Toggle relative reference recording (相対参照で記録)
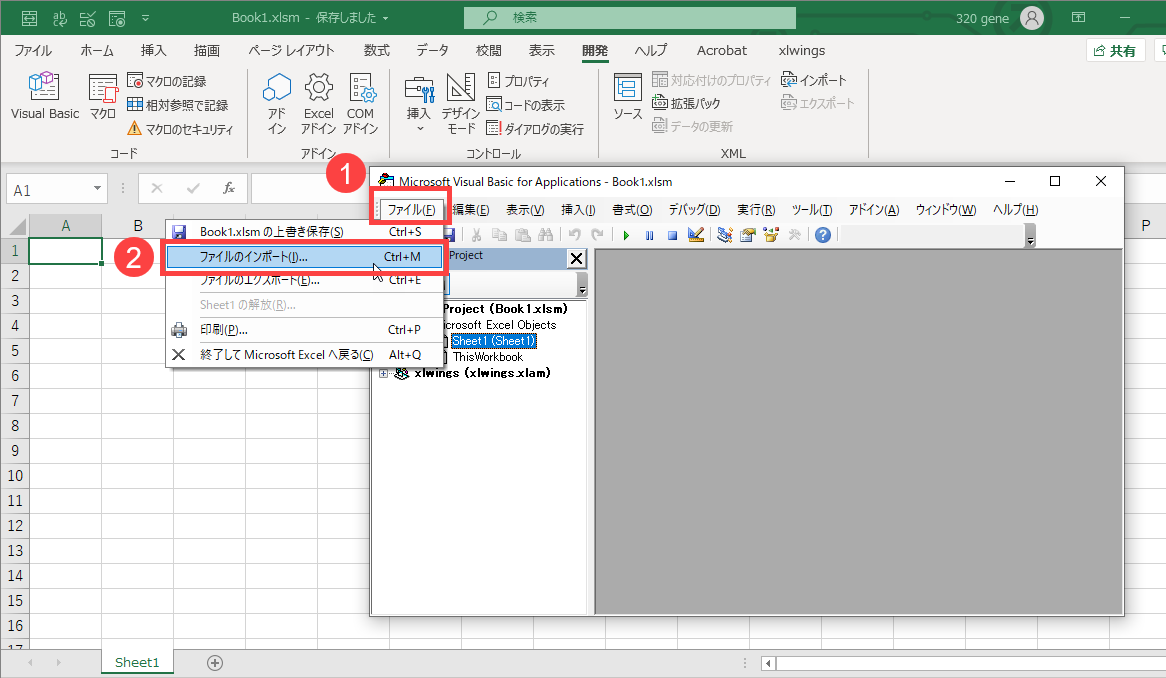The width and height of the screenshot is (1166, 678). coord(178,105)
